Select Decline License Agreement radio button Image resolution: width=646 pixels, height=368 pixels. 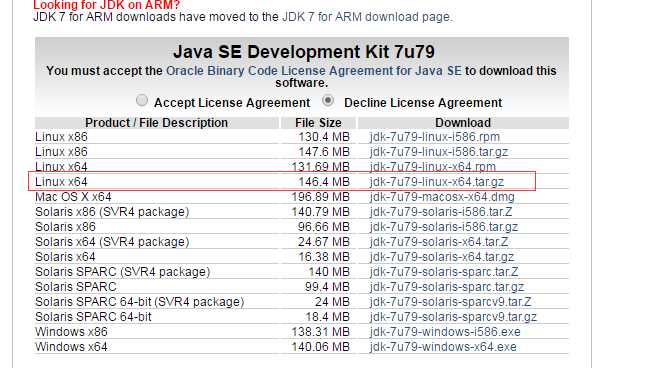328,101
